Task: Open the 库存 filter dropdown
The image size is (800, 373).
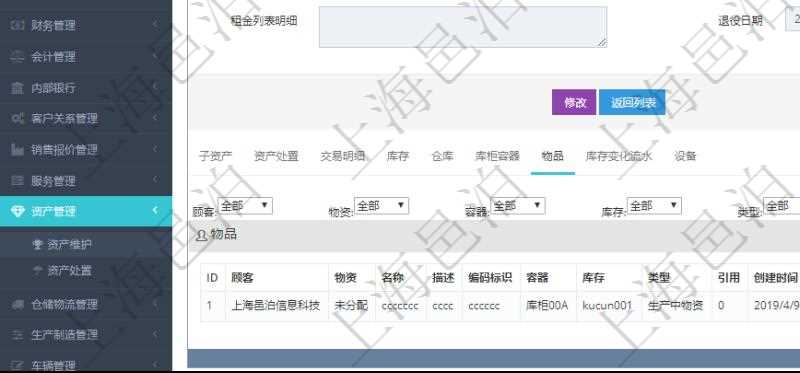Action: [x=654, y=206]
